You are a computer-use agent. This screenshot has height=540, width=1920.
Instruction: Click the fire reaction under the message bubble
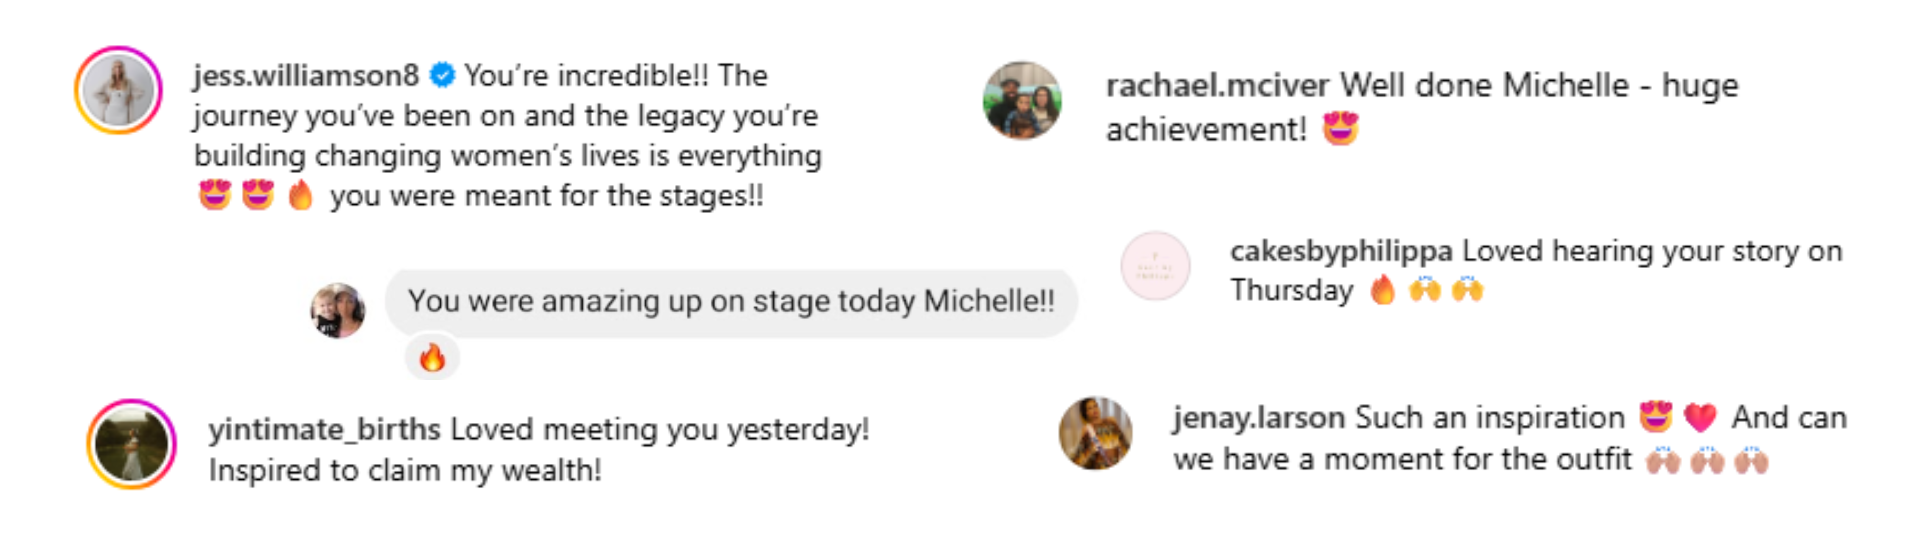tap(432, 358)
